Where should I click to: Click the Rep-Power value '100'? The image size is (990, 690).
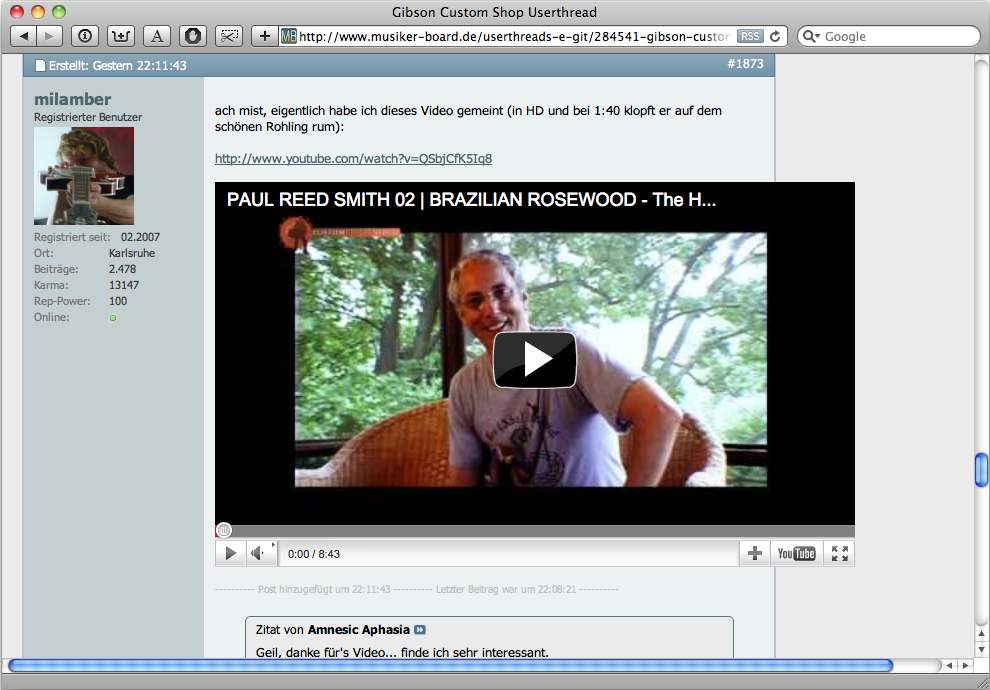click(x=118, y=301)
